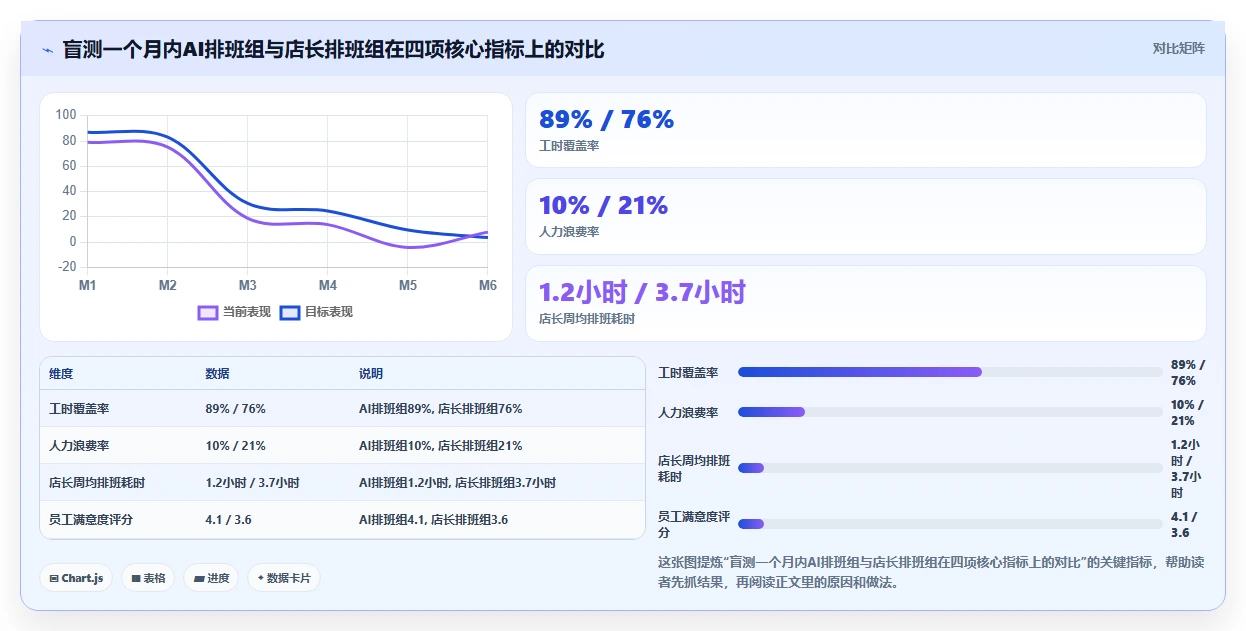The image size is (1246, 631).
Task: Click the 数据 column header
Action: (x=218, y=374)
